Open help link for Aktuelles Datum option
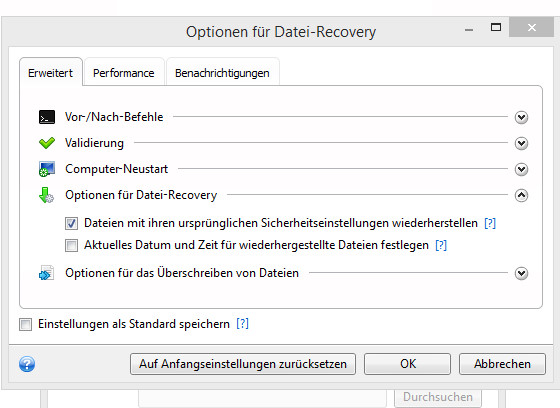The height and width of the screenshot is (408, 560). [441, 245]
